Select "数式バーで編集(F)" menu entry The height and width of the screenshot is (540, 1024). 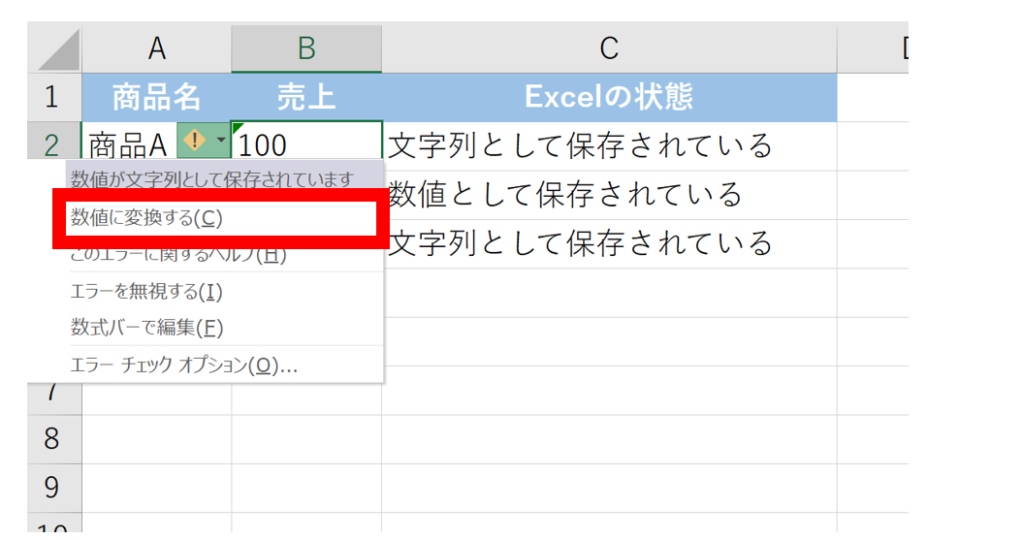[x=147, y=327]
